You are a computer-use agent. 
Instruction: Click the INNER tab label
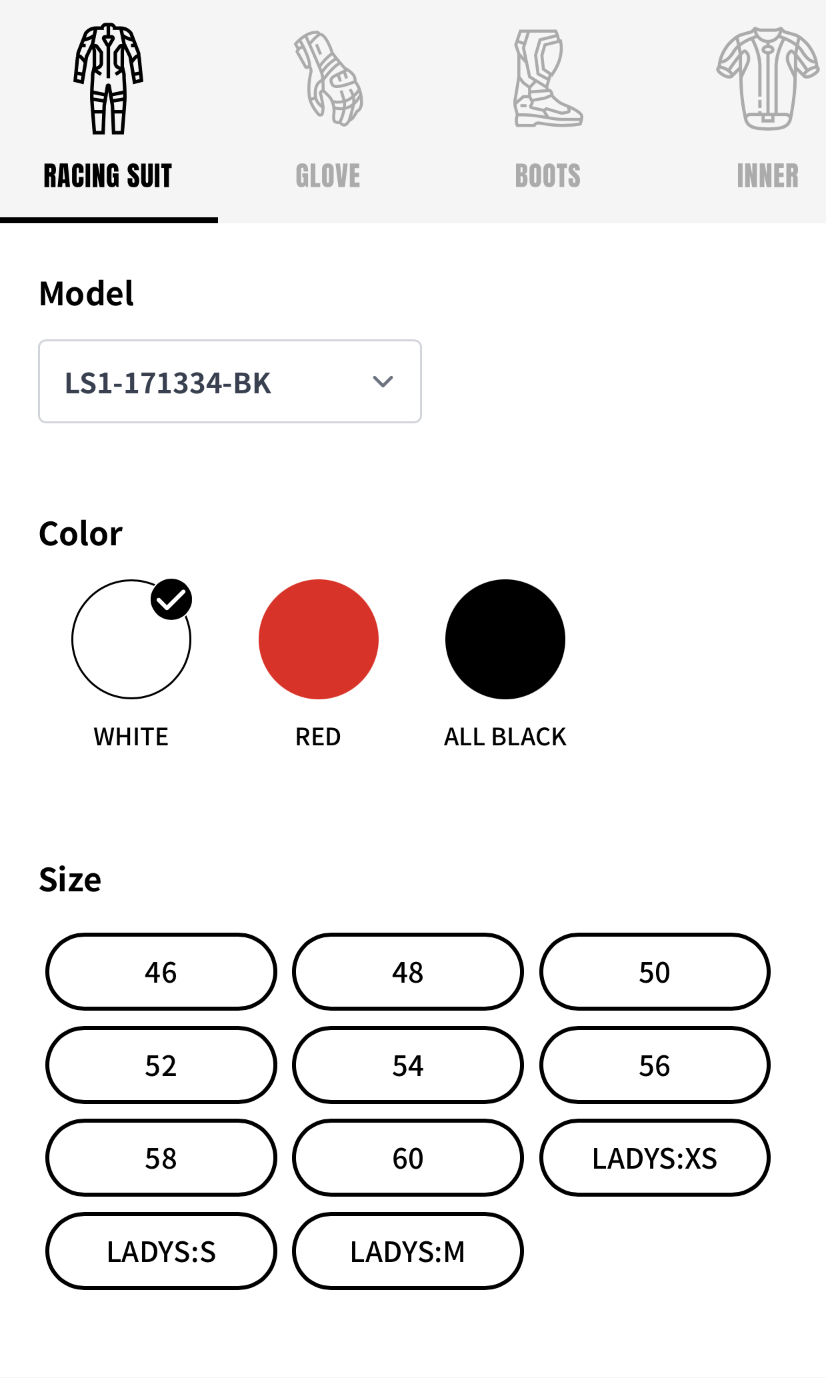coord(767,177)
